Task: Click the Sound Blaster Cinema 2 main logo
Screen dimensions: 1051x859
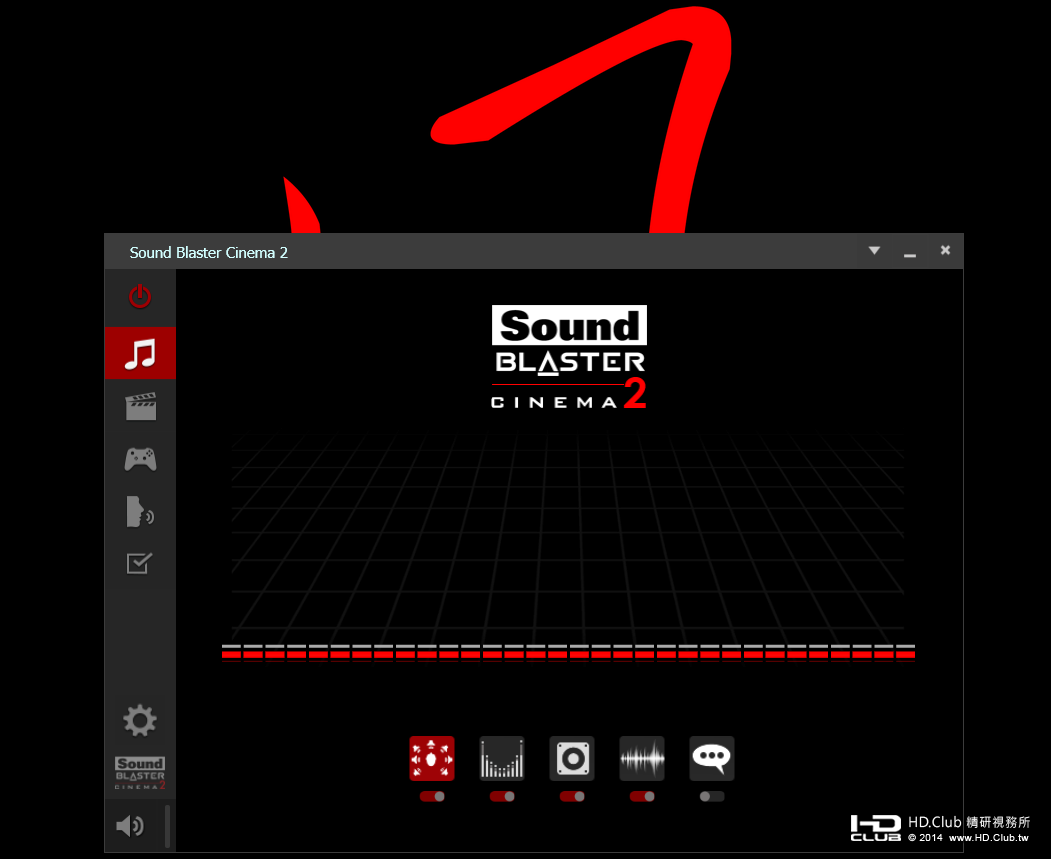Action: coord(569,357)
